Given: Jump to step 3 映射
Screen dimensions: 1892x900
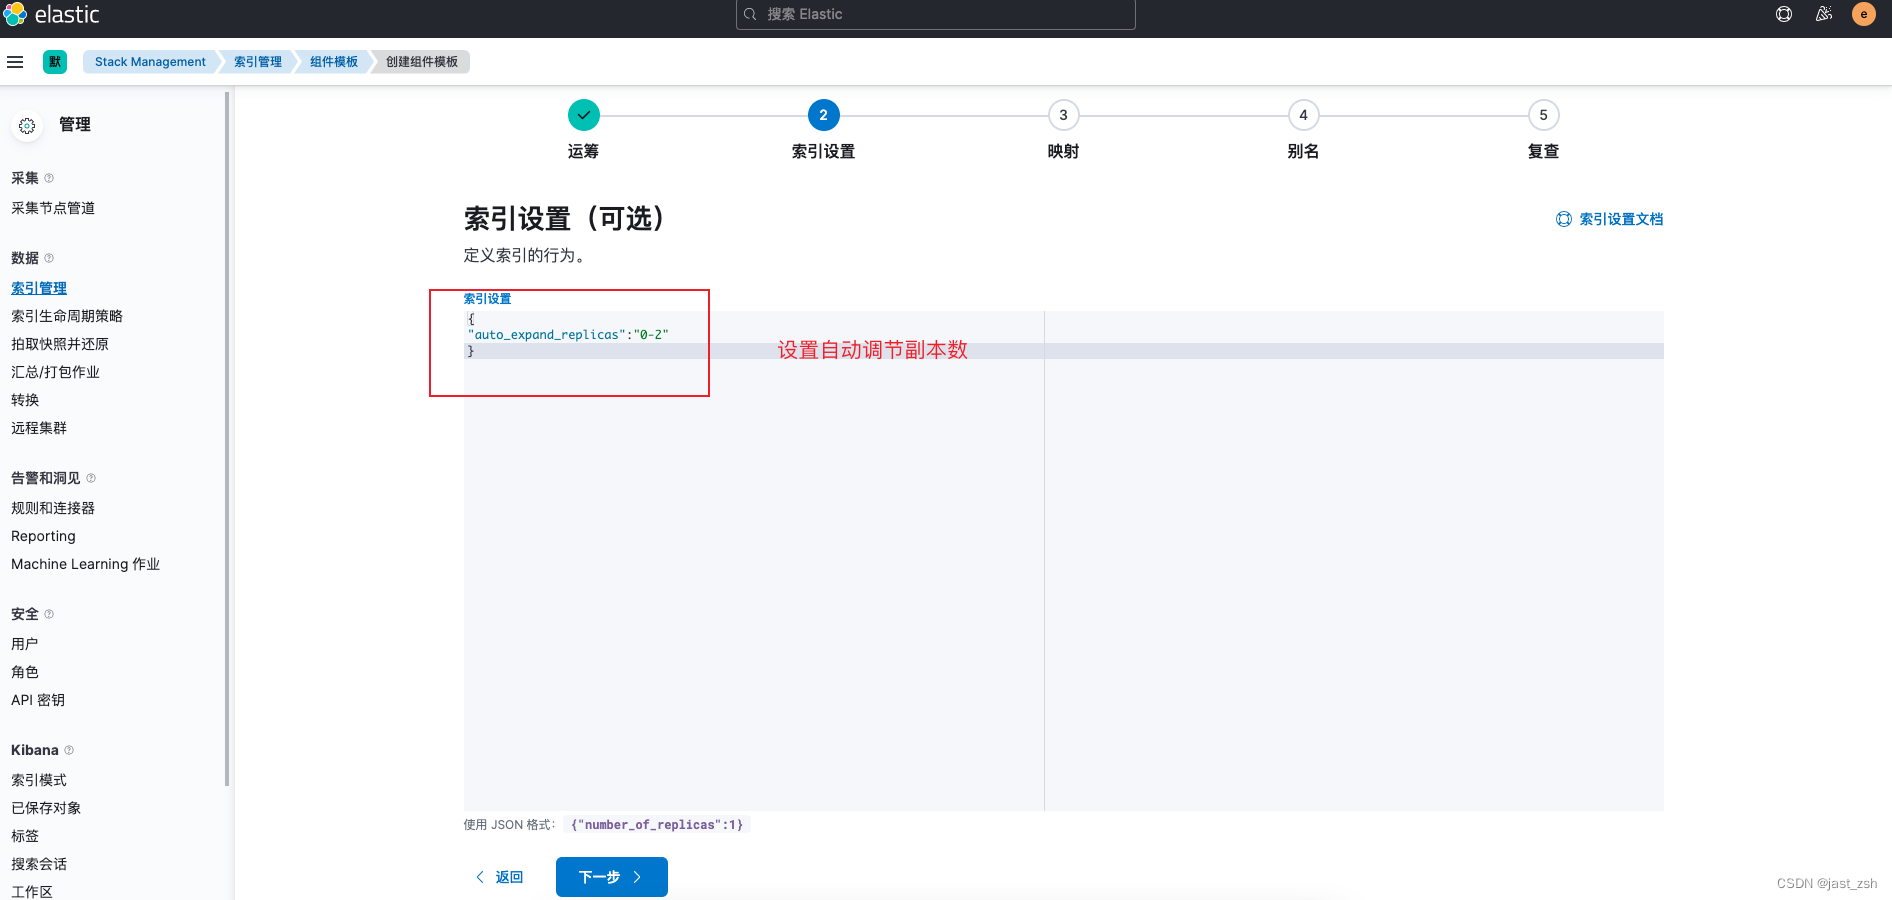Looking at the screenshot, I should pyautogui.click(x=1064, y=115).
